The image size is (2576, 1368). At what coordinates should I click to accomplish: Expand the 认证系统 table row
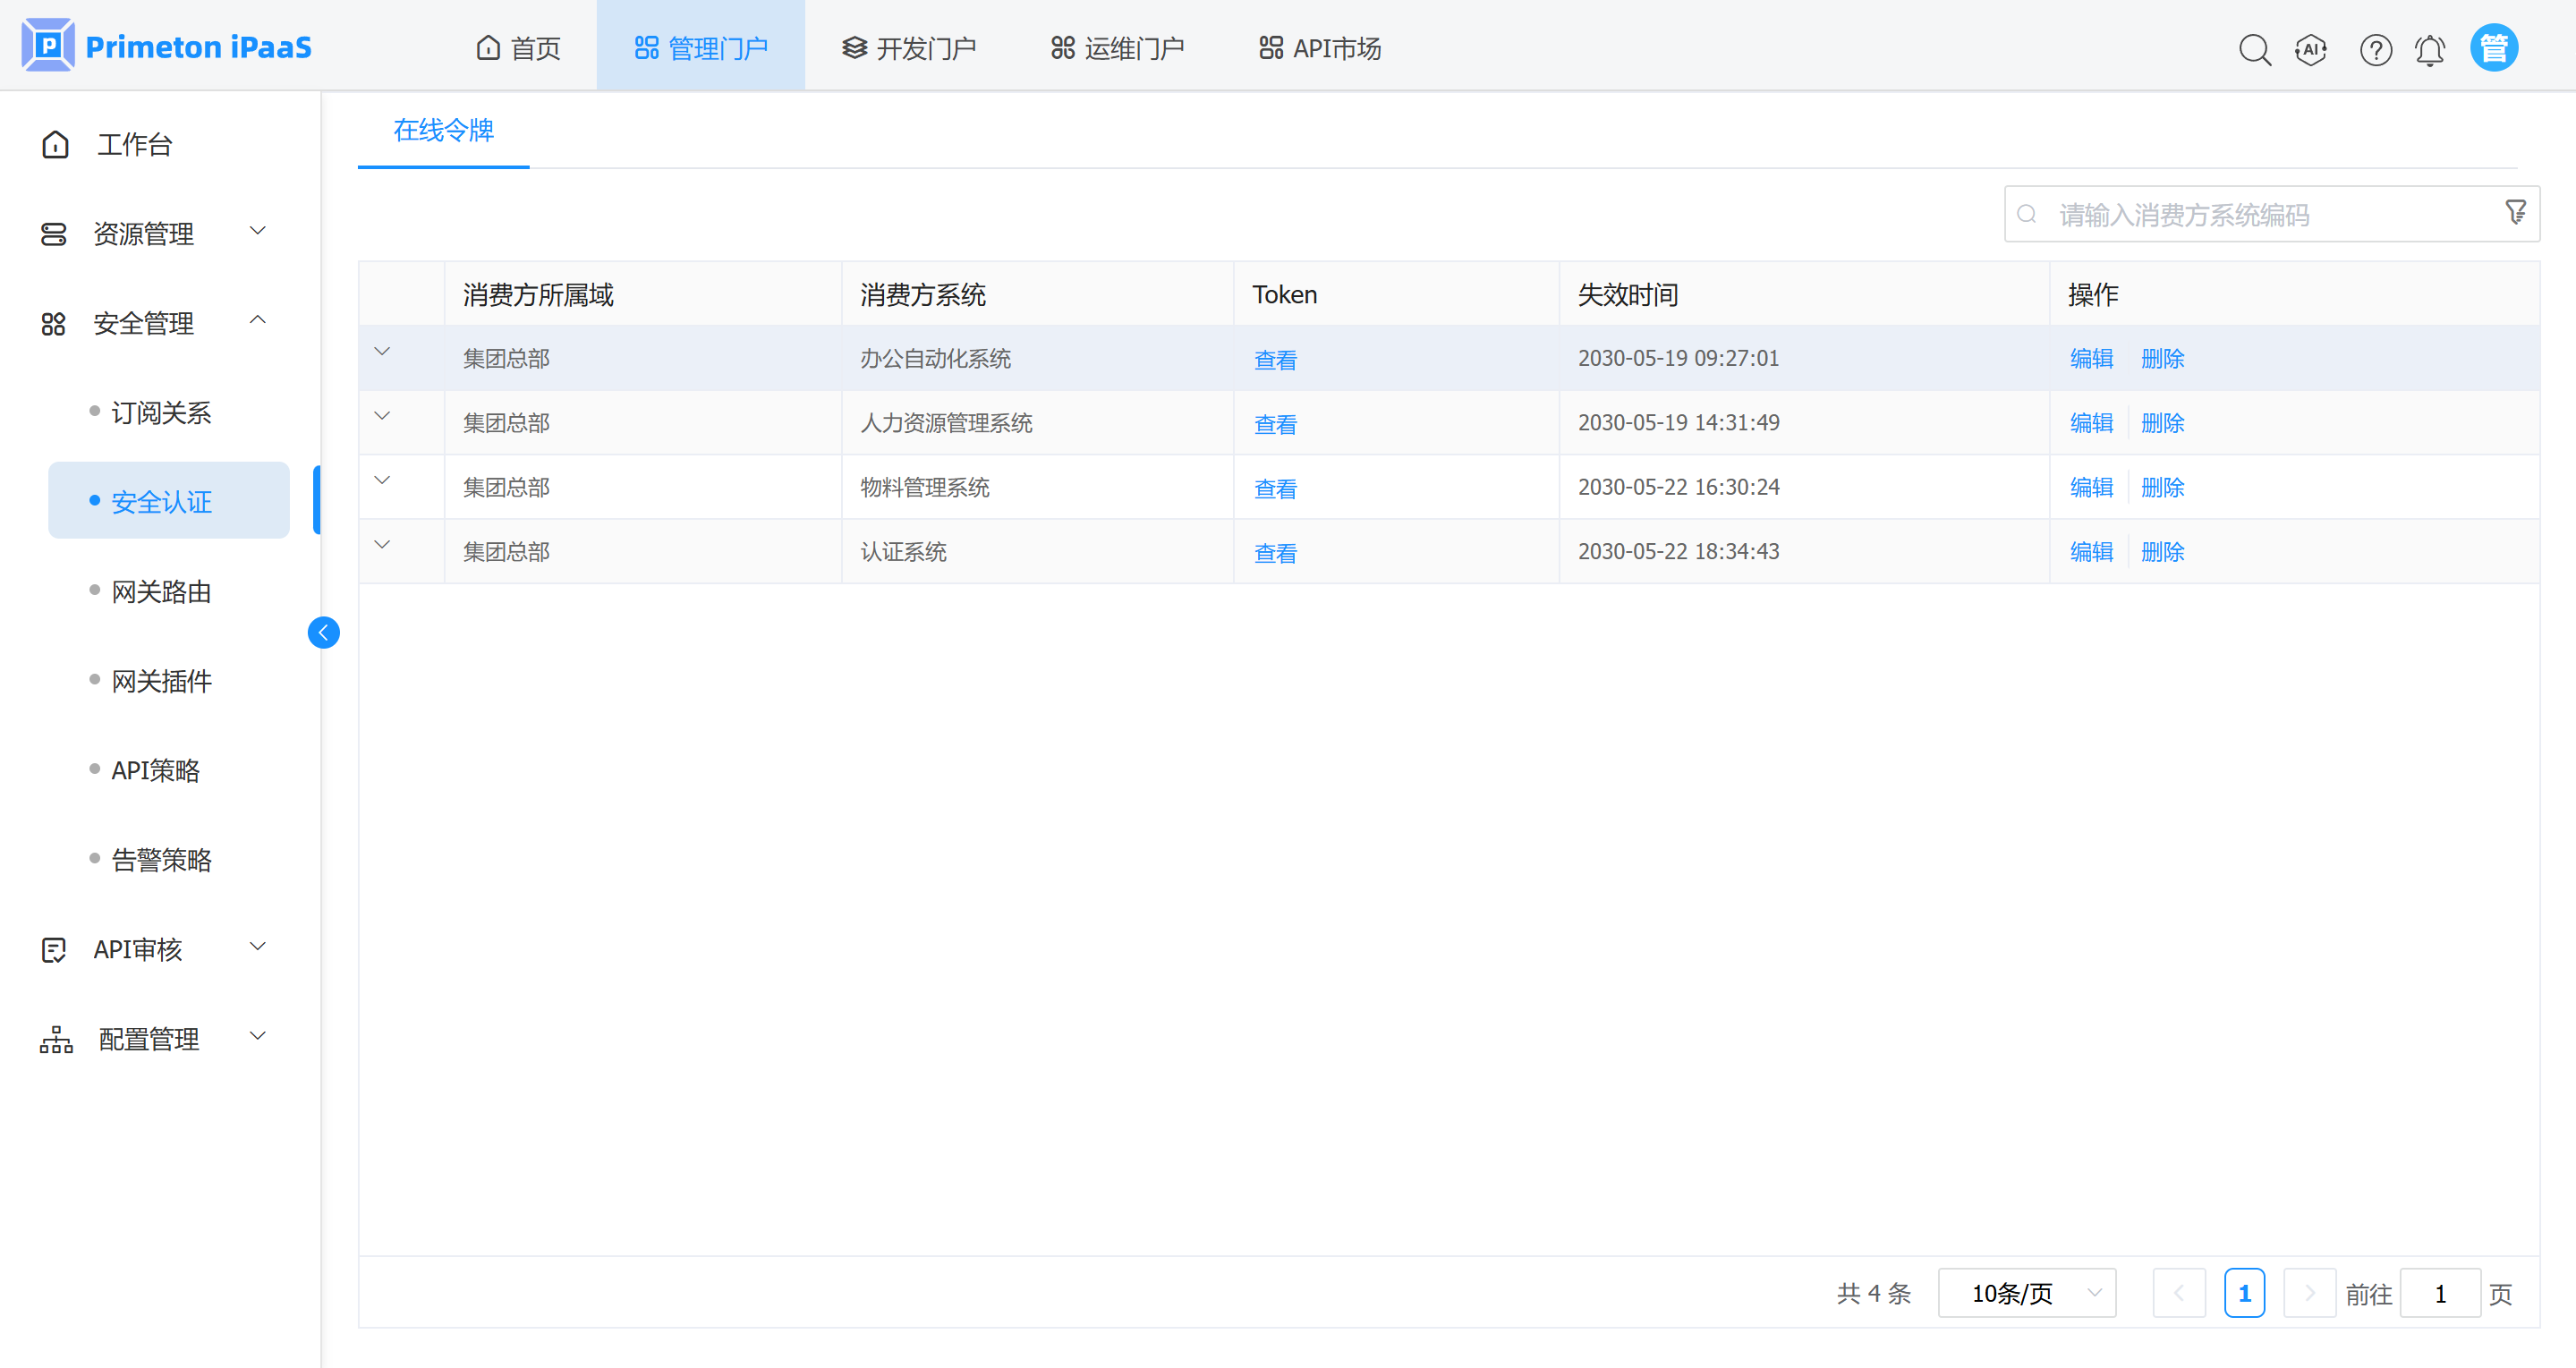click(382, 545)
